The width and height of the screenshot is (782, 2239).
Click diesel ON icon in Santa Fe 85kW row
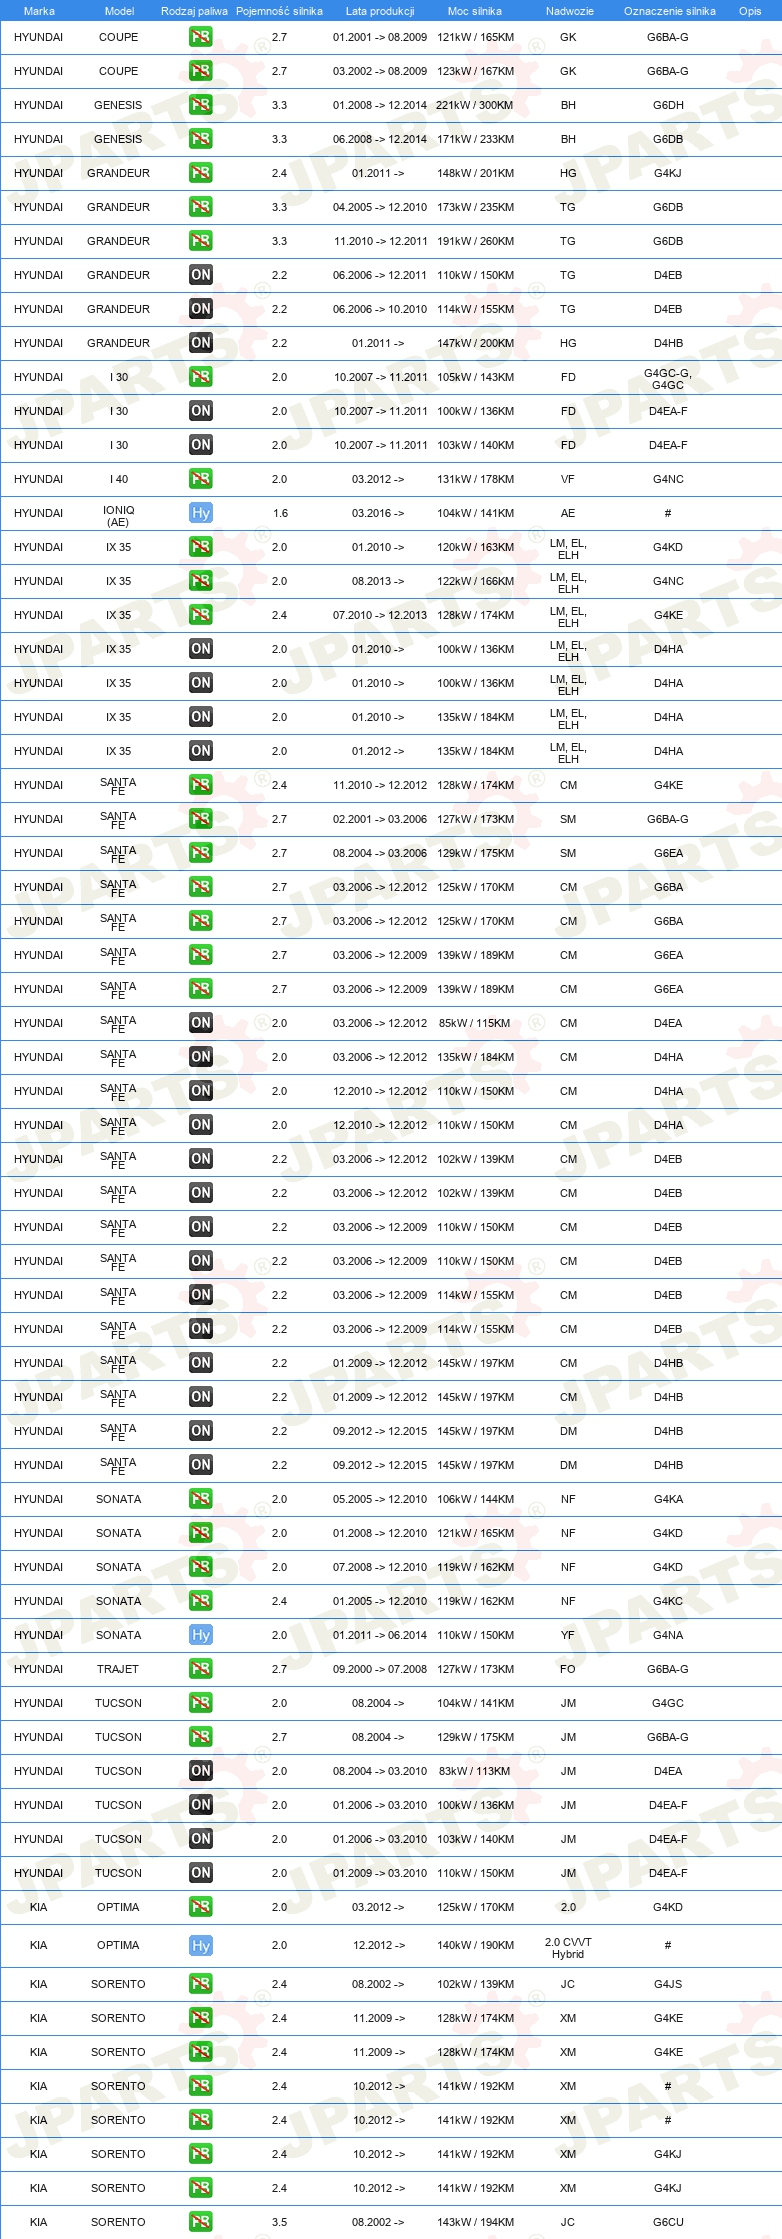[x=200, y=1023]
